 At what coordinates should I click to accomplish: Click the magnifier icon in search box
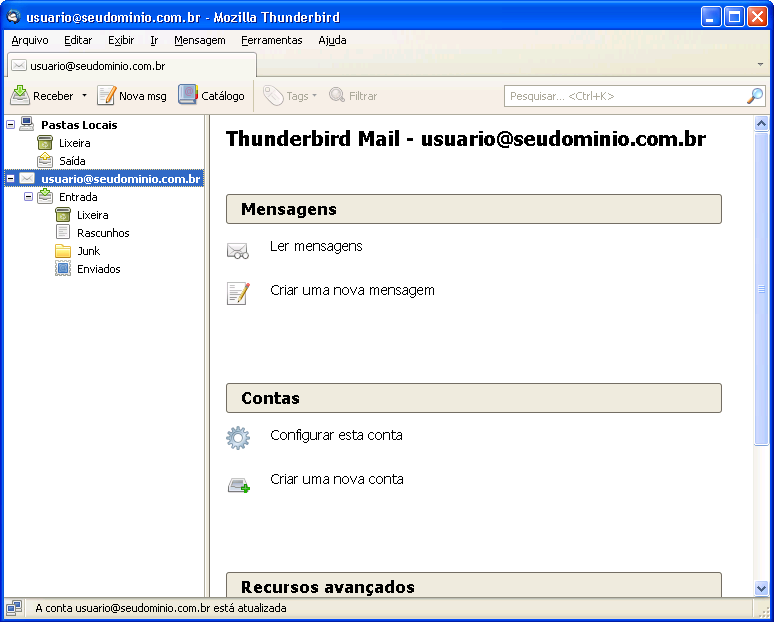(755, 96)
